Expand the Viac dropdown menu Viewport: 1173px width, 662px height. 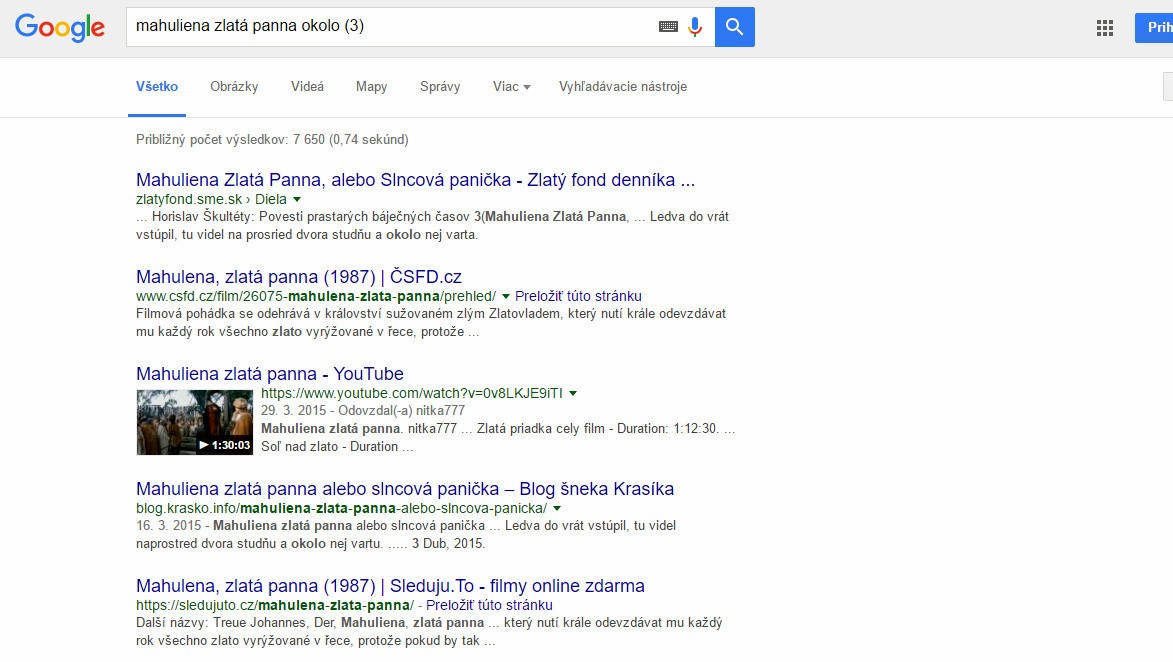511,87
